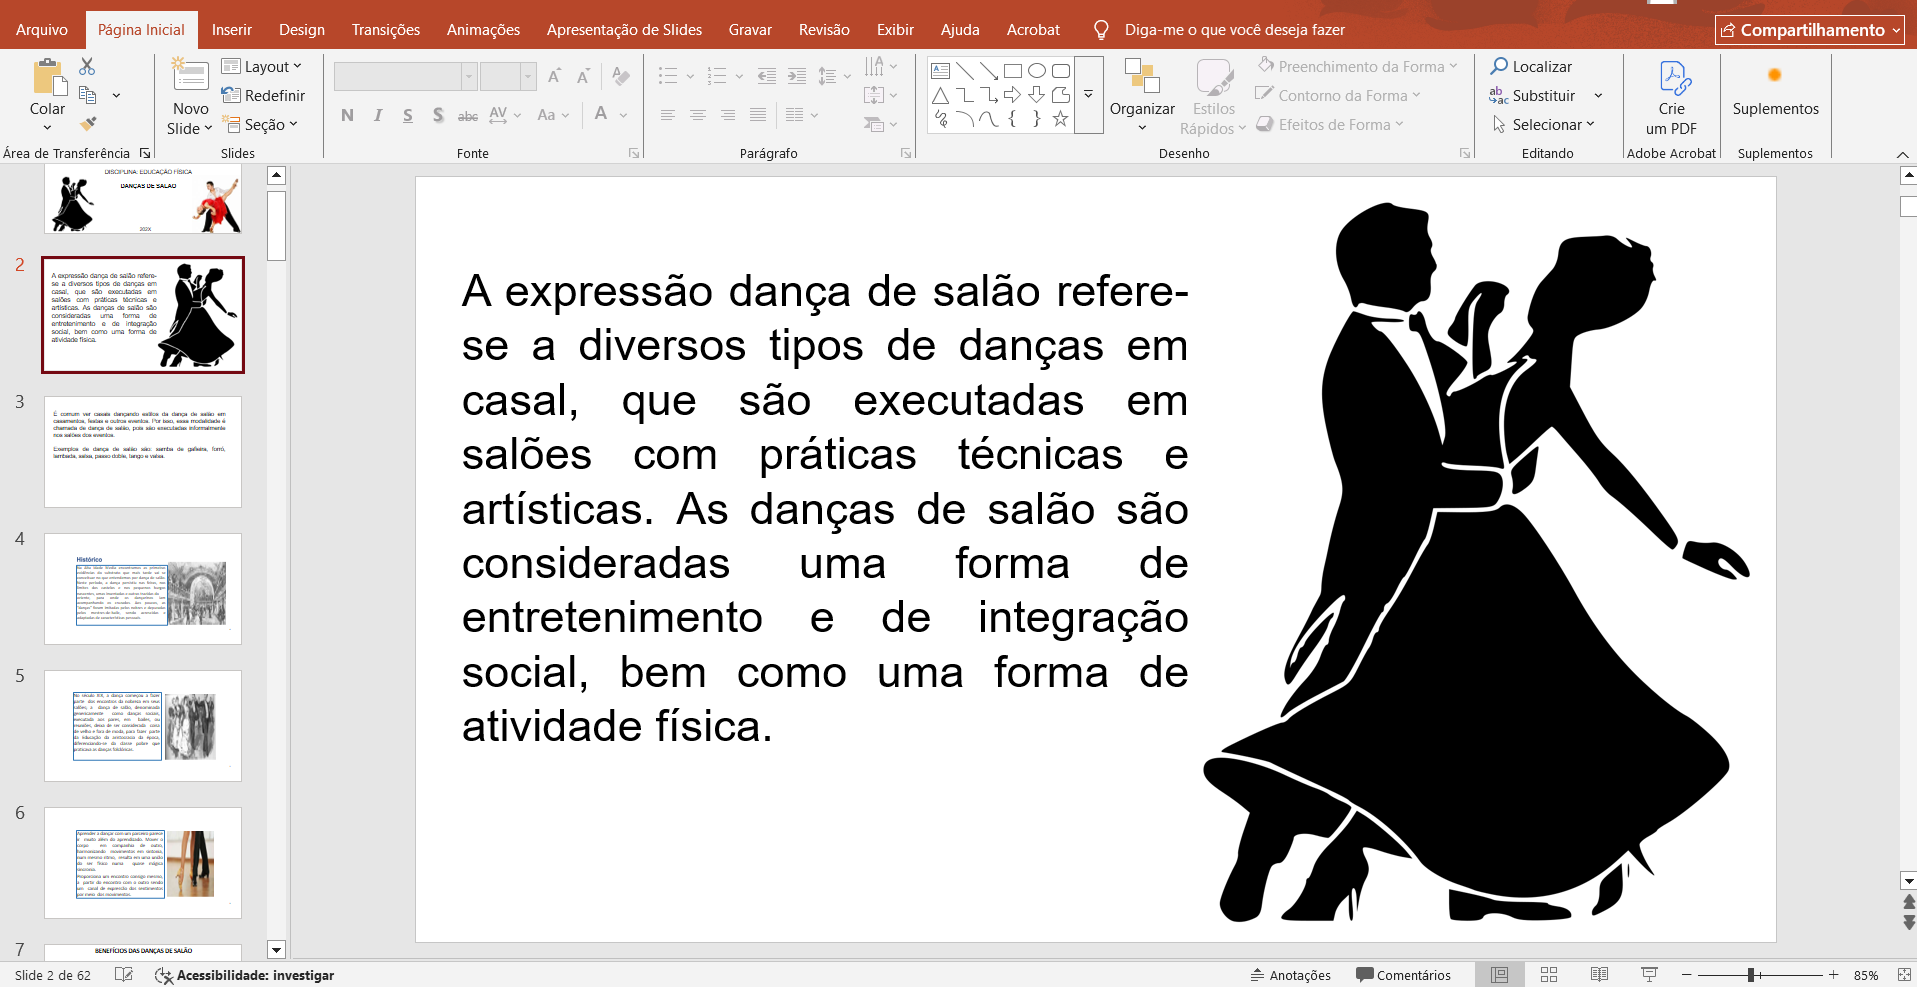This screenshot has width=1917, height=987.
Task: Select the triangle shape icon
Action: [x=940, y=95]
